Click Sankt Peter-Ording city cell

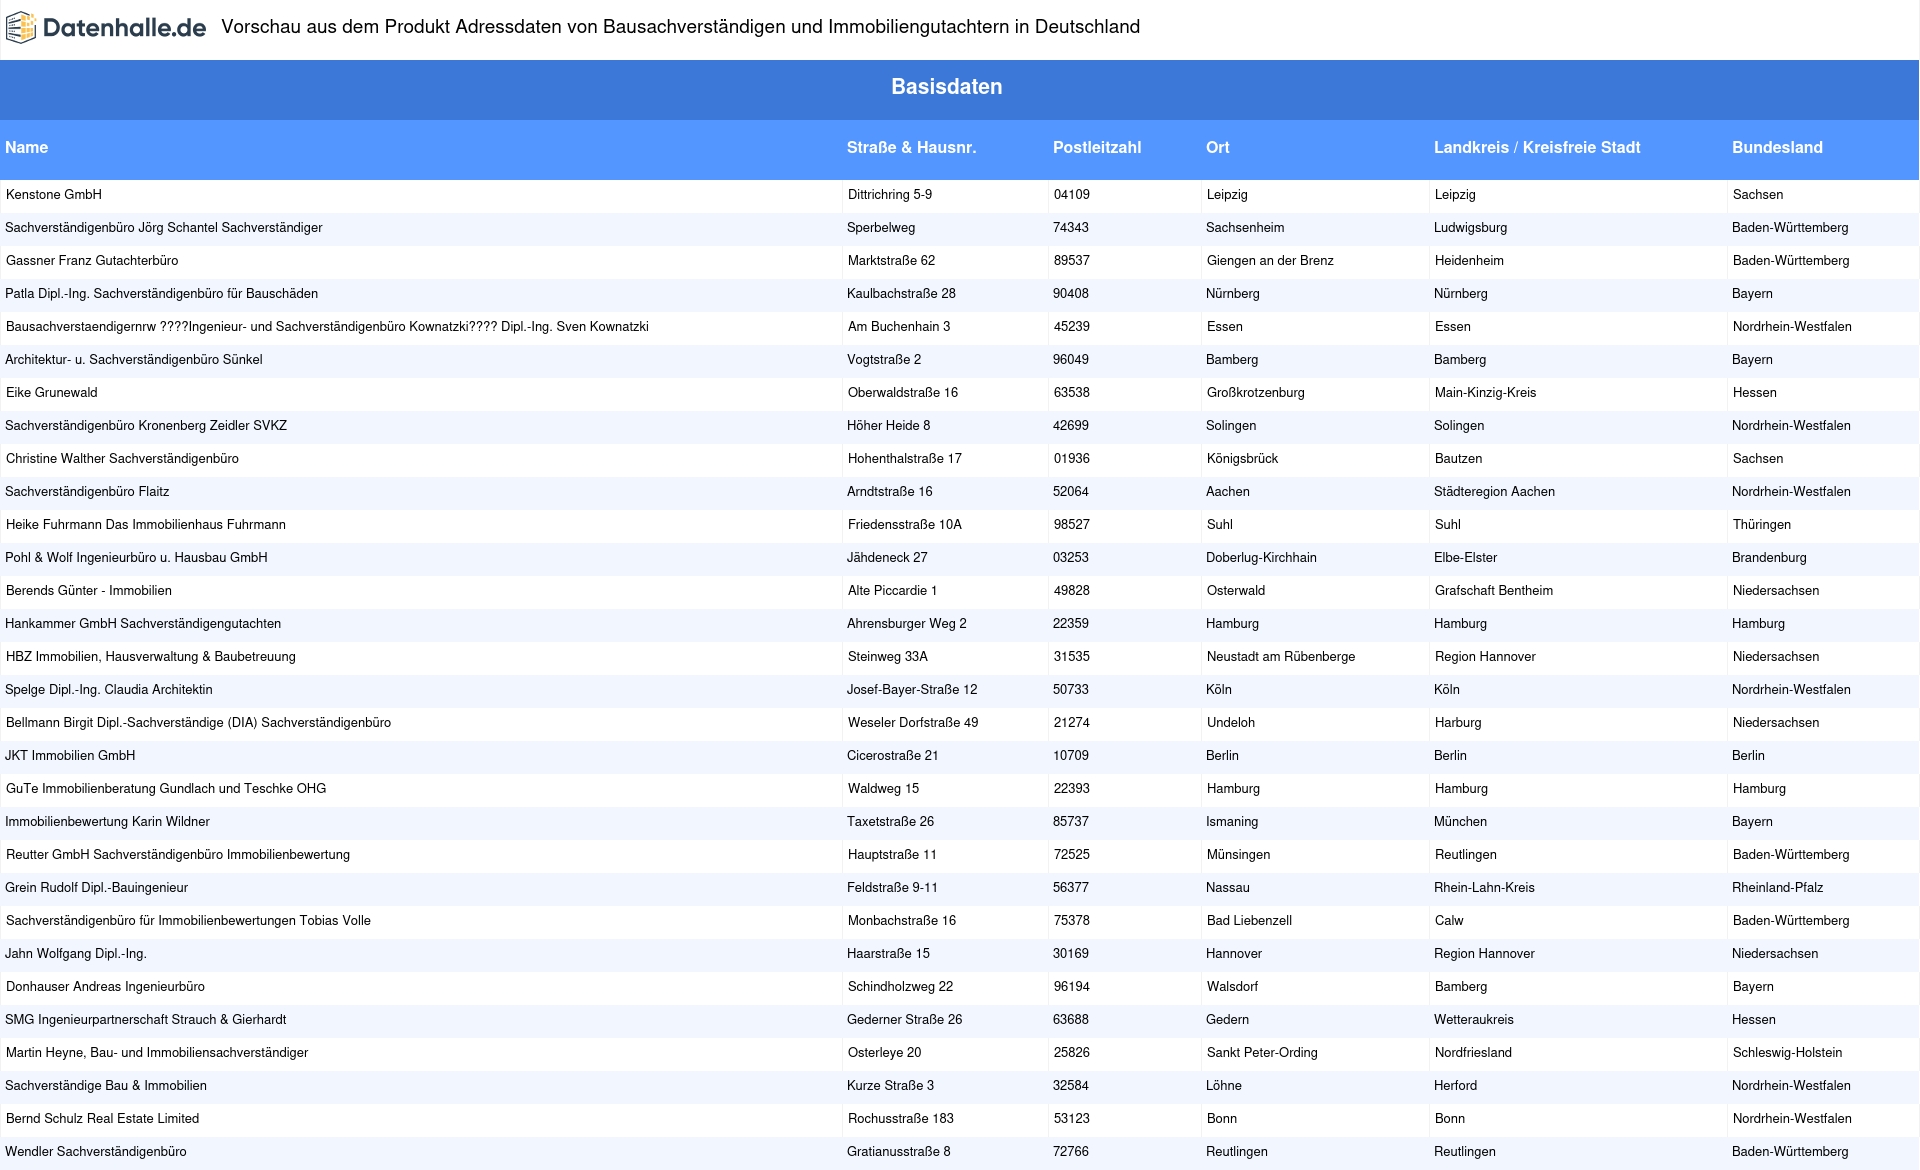click(x=1262, y=1052)
